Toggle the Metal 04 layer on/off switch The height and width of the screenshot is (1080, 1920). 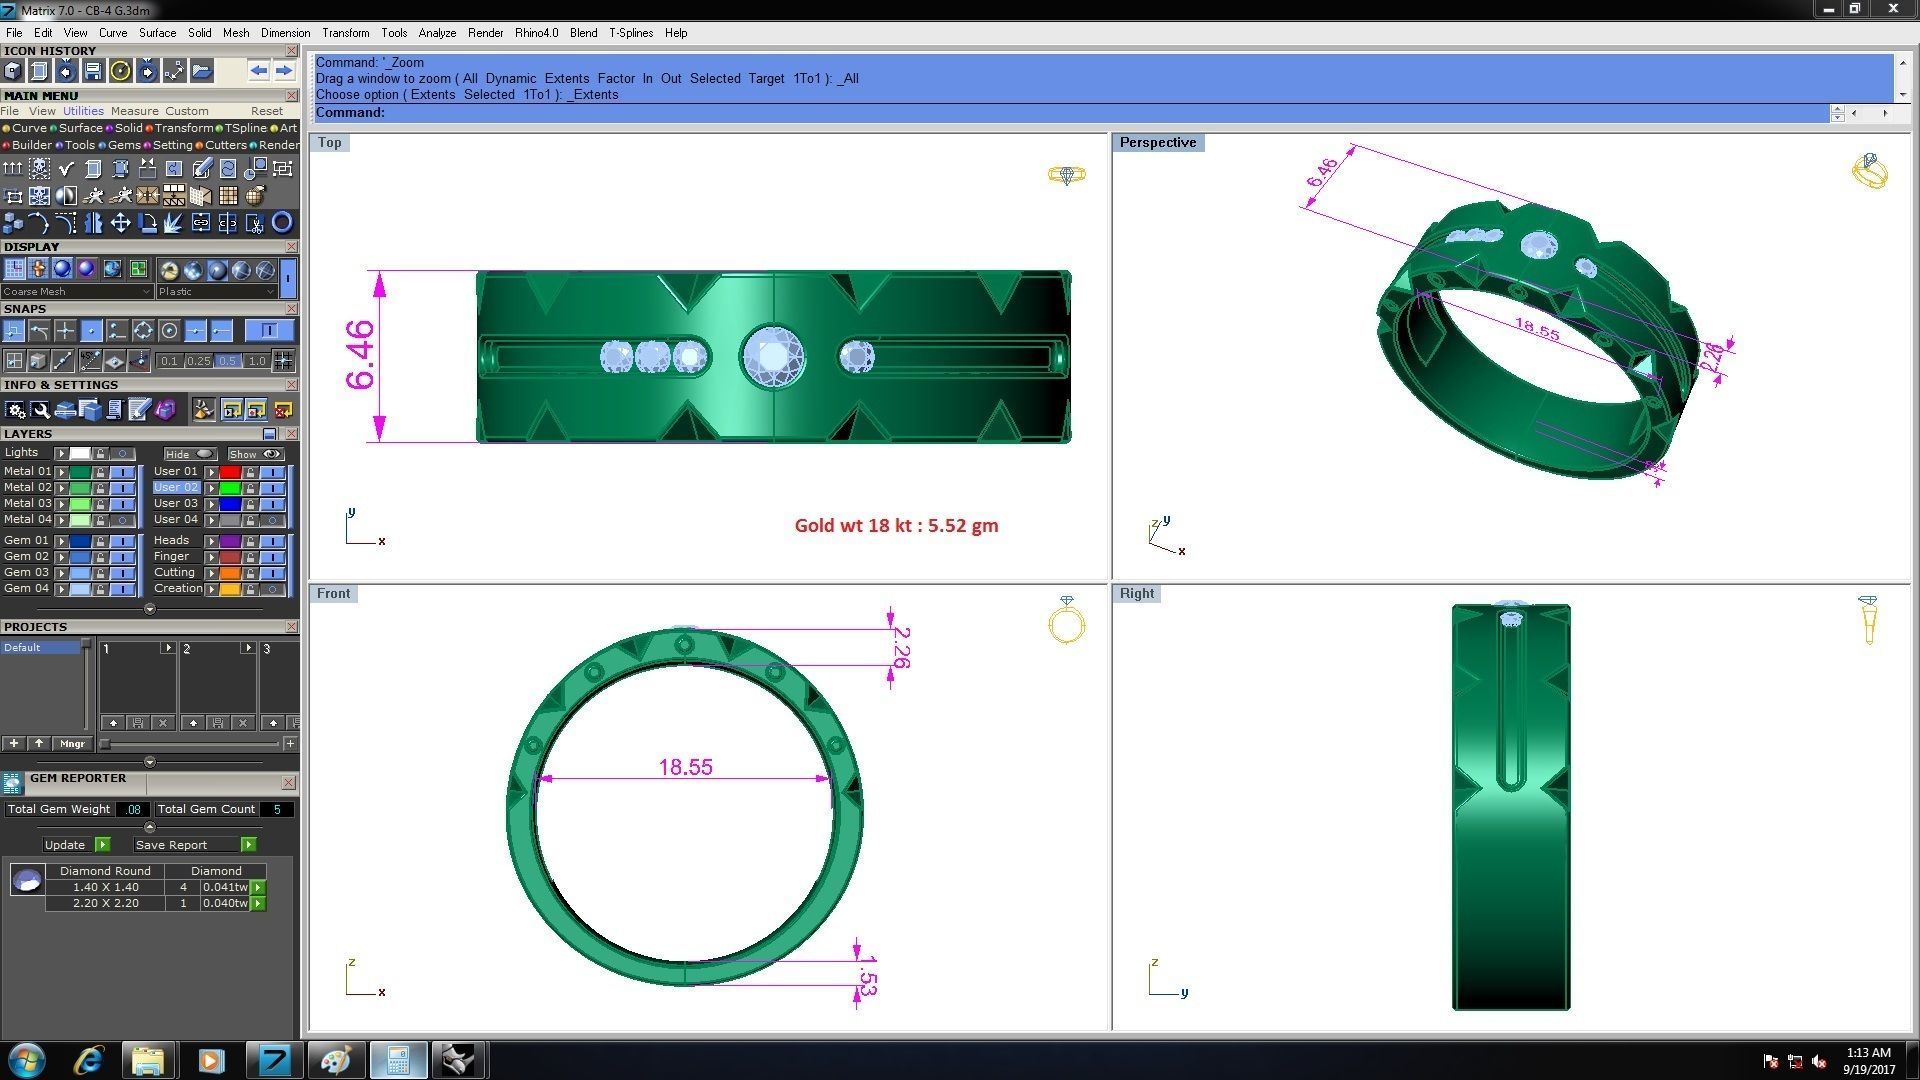tap(122, 520)
